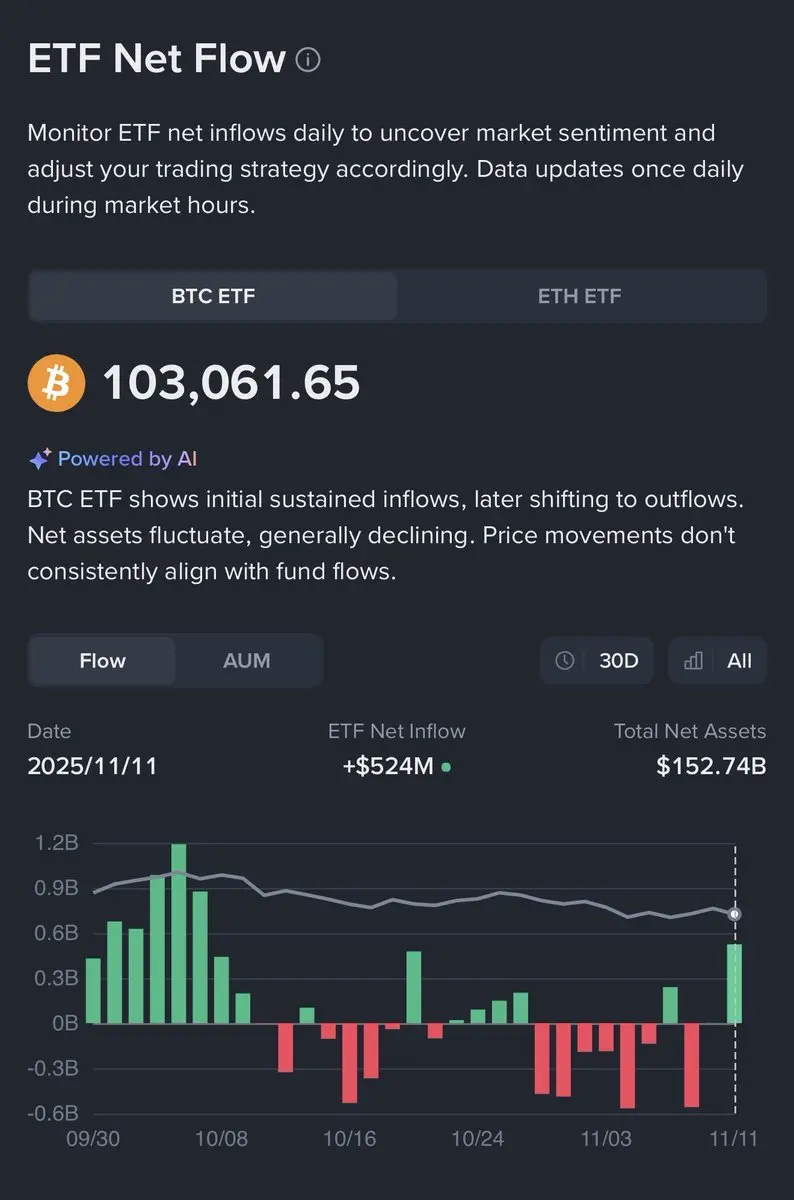Click the clock icon in the 30D selector

point(565,661)
